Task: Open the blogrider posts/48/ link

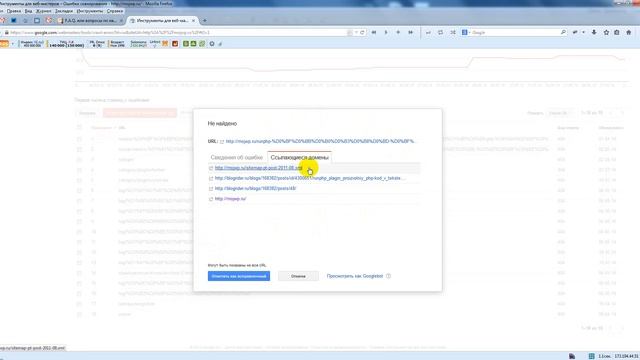Action: [x=255, y=189]
